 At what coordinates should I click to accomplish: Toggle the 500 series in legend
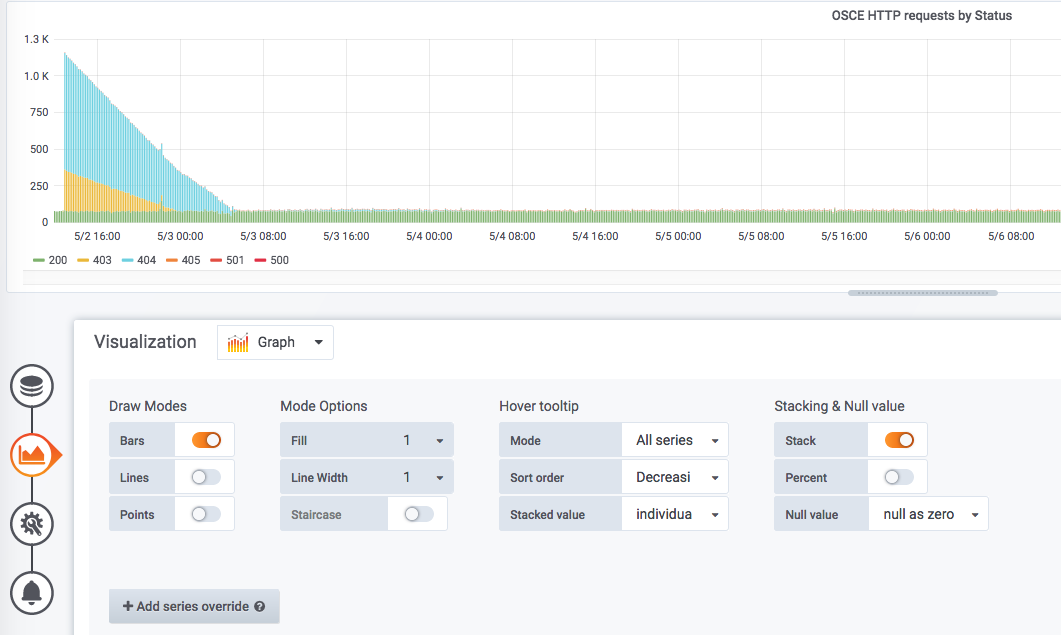coord(272,260)
